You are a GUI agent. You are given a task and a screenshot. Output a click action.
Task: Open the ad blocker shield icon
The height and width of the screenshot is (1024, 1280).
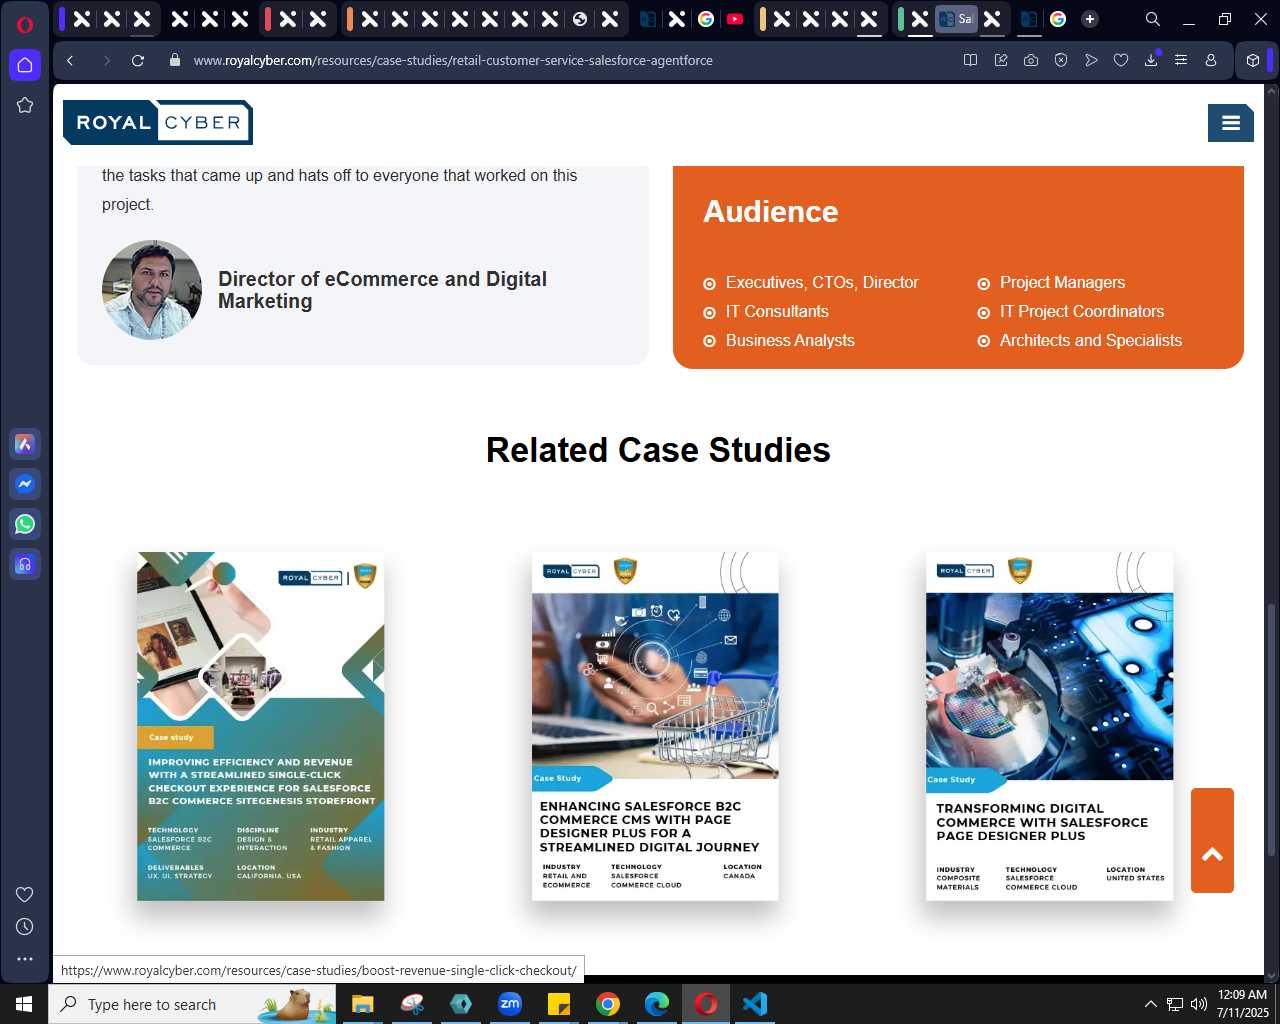click(1061, 60)
